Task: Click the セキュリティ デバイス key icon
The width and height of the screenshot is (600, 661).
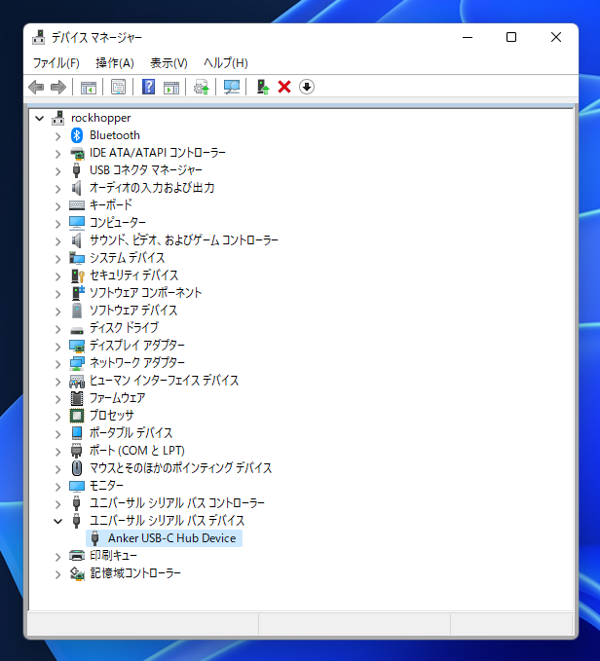Action: click(x=77, y=276)
